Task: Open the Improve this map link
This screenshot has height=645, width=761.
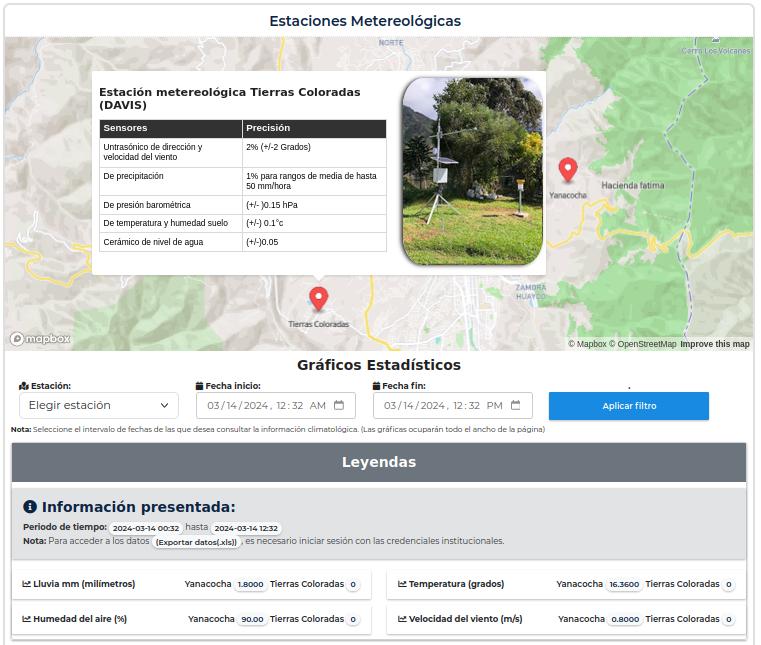Action: pos(715,344)
